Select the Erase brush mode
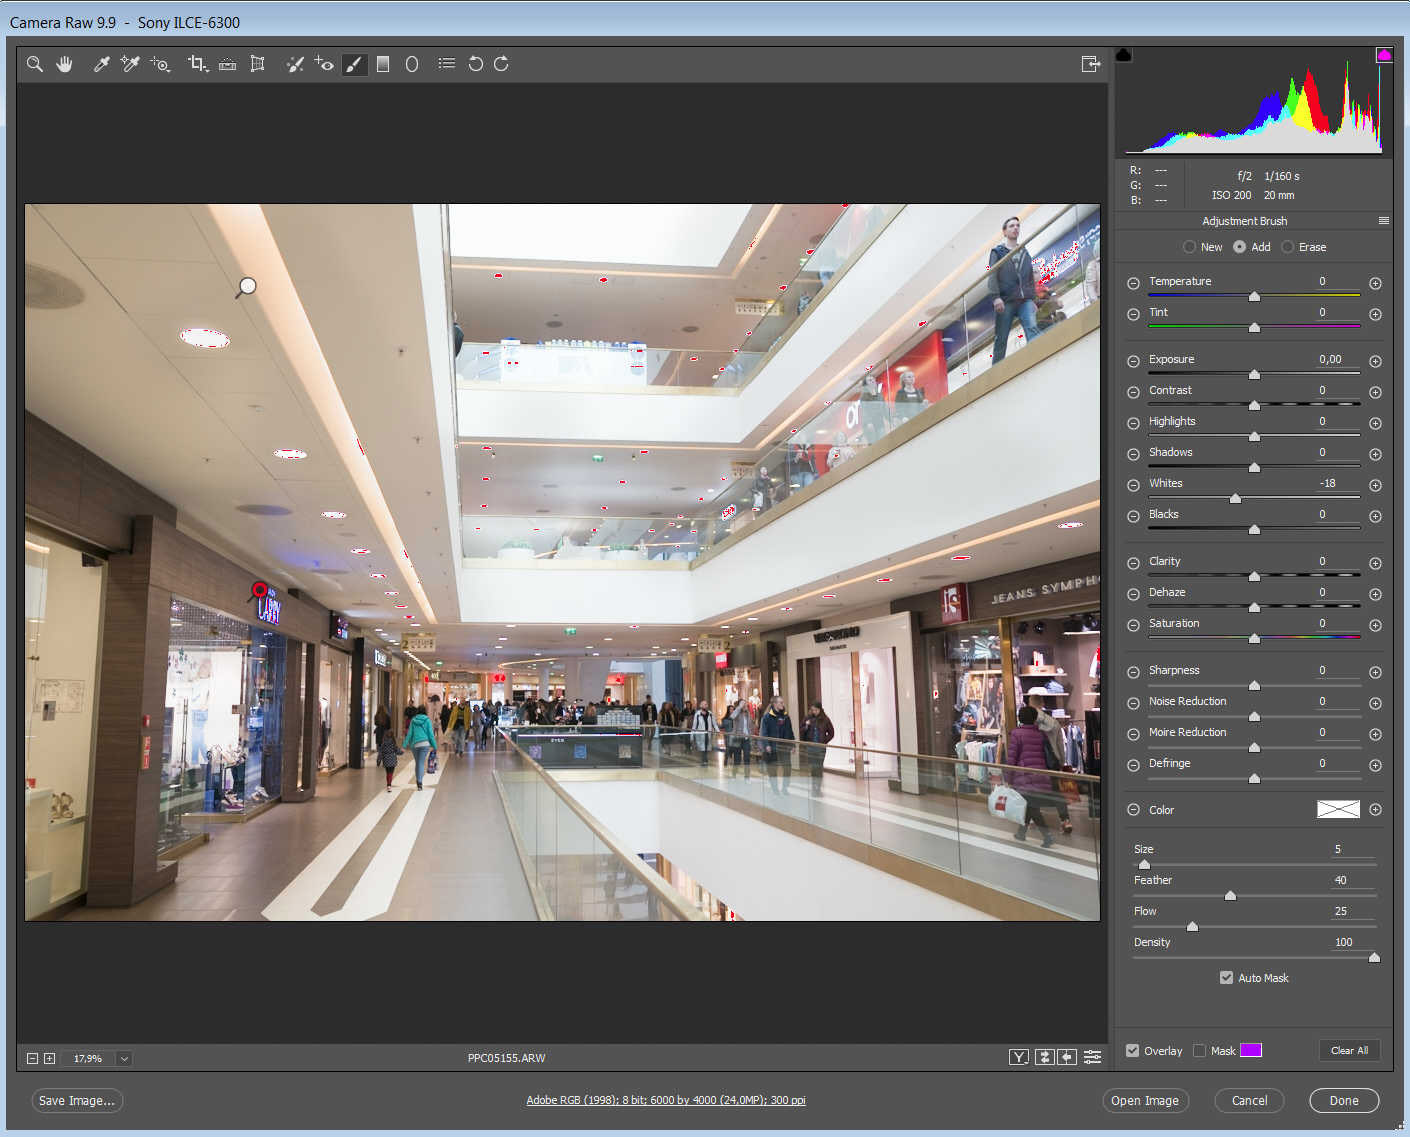The width and height of the screenshot is (1410, 1137). 1288,247
